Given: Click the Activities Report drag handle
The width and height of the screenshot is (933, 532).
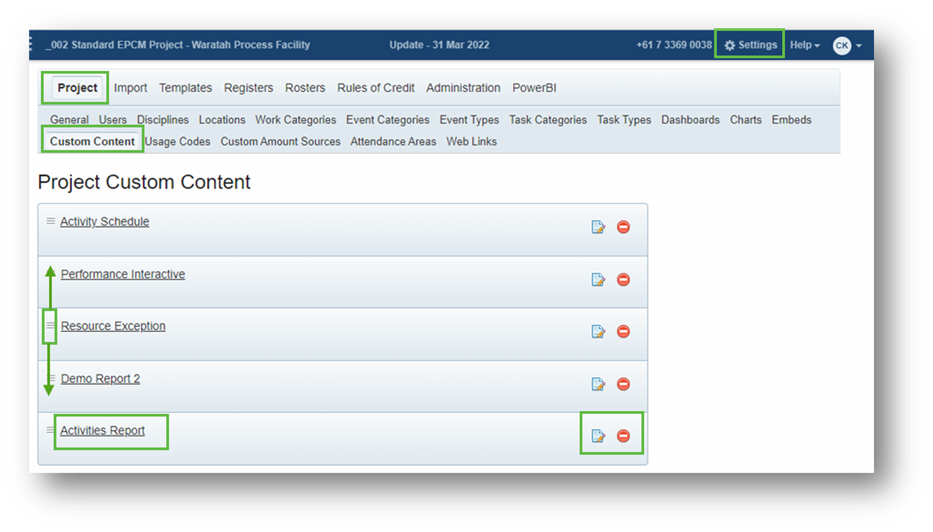Looking at the screenshot, I should click(x=50, y=430).
